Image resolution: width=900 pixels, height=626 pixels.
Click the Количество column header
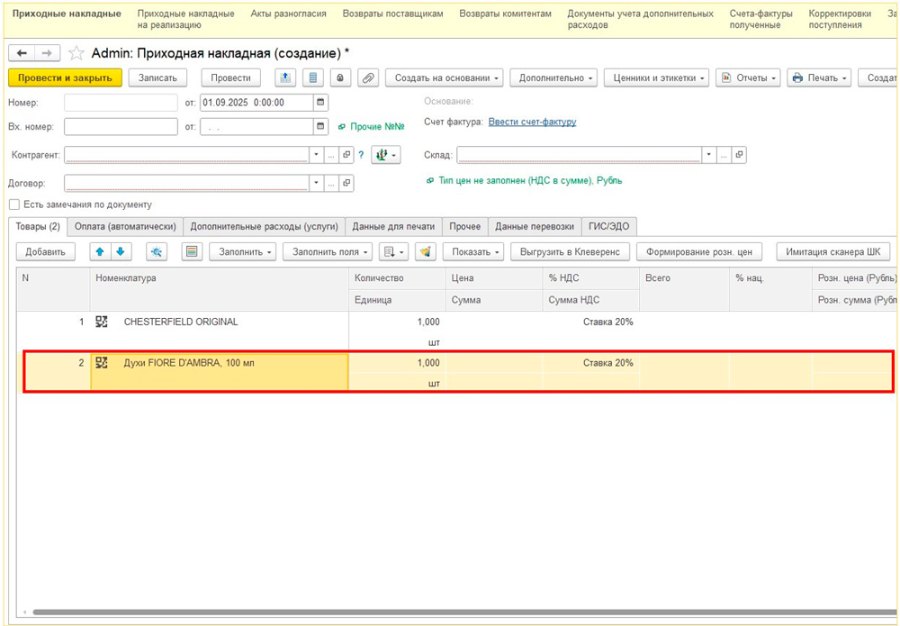tap(397, 278)
